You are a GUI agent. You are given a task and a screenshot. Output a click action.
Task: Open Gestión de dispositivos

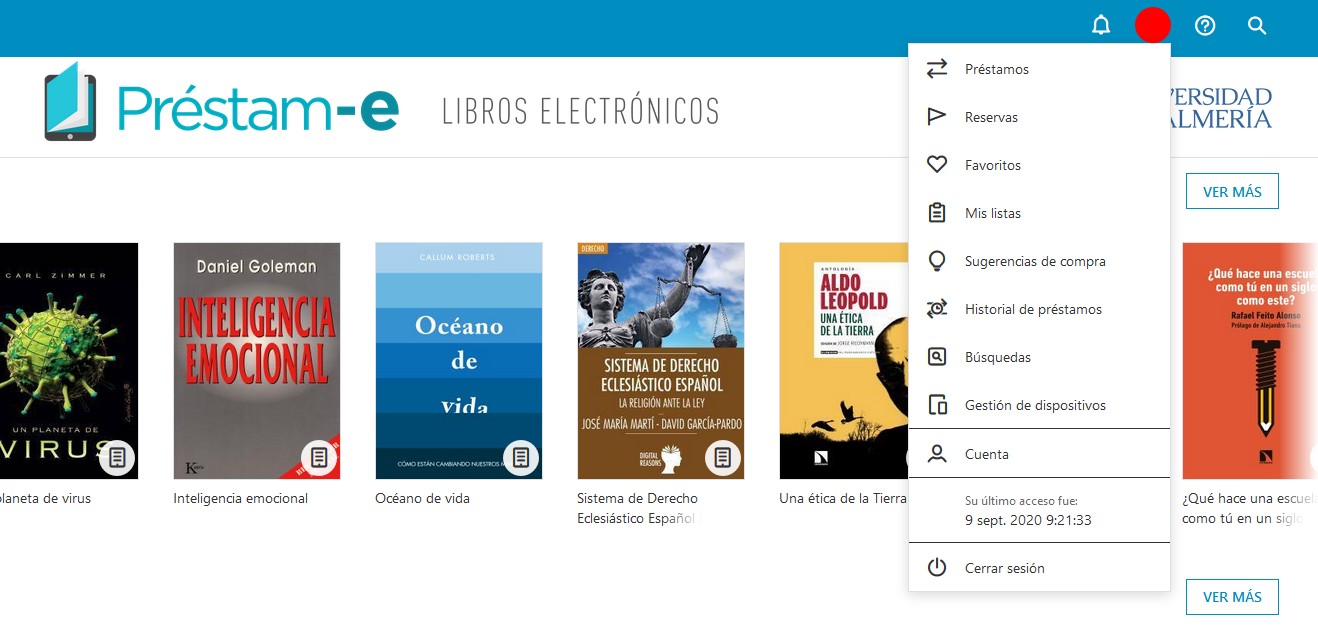[x=1039, y=405]
